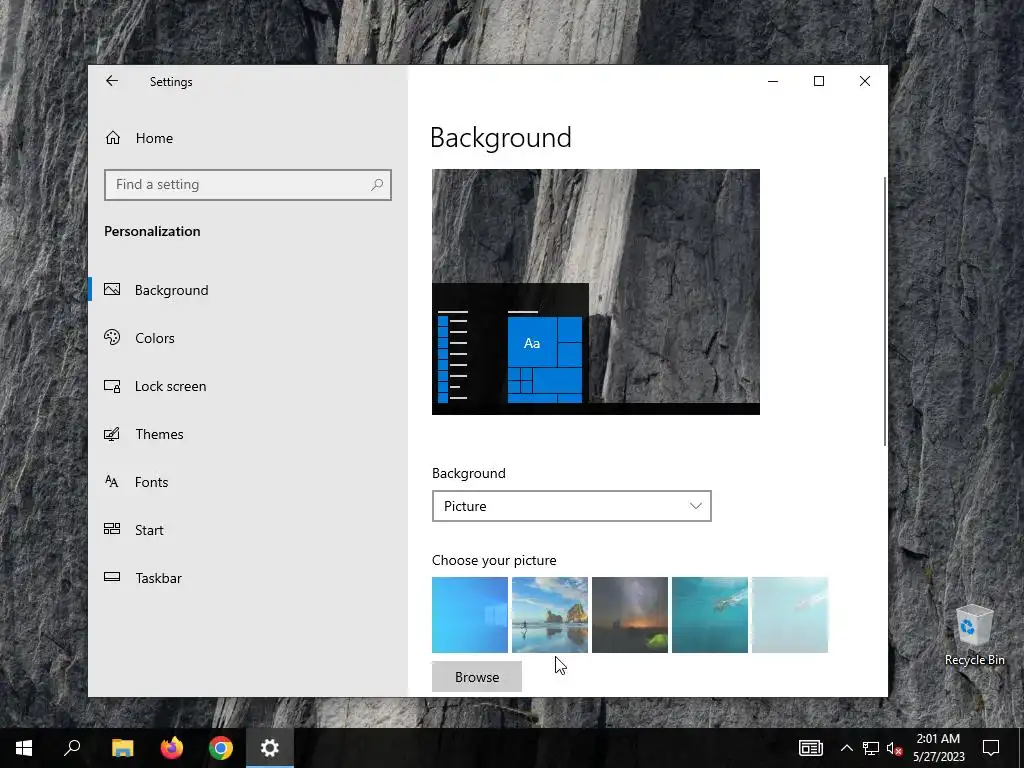Choose the night sky tent wallpaper thumbnail

coord(630,615)
